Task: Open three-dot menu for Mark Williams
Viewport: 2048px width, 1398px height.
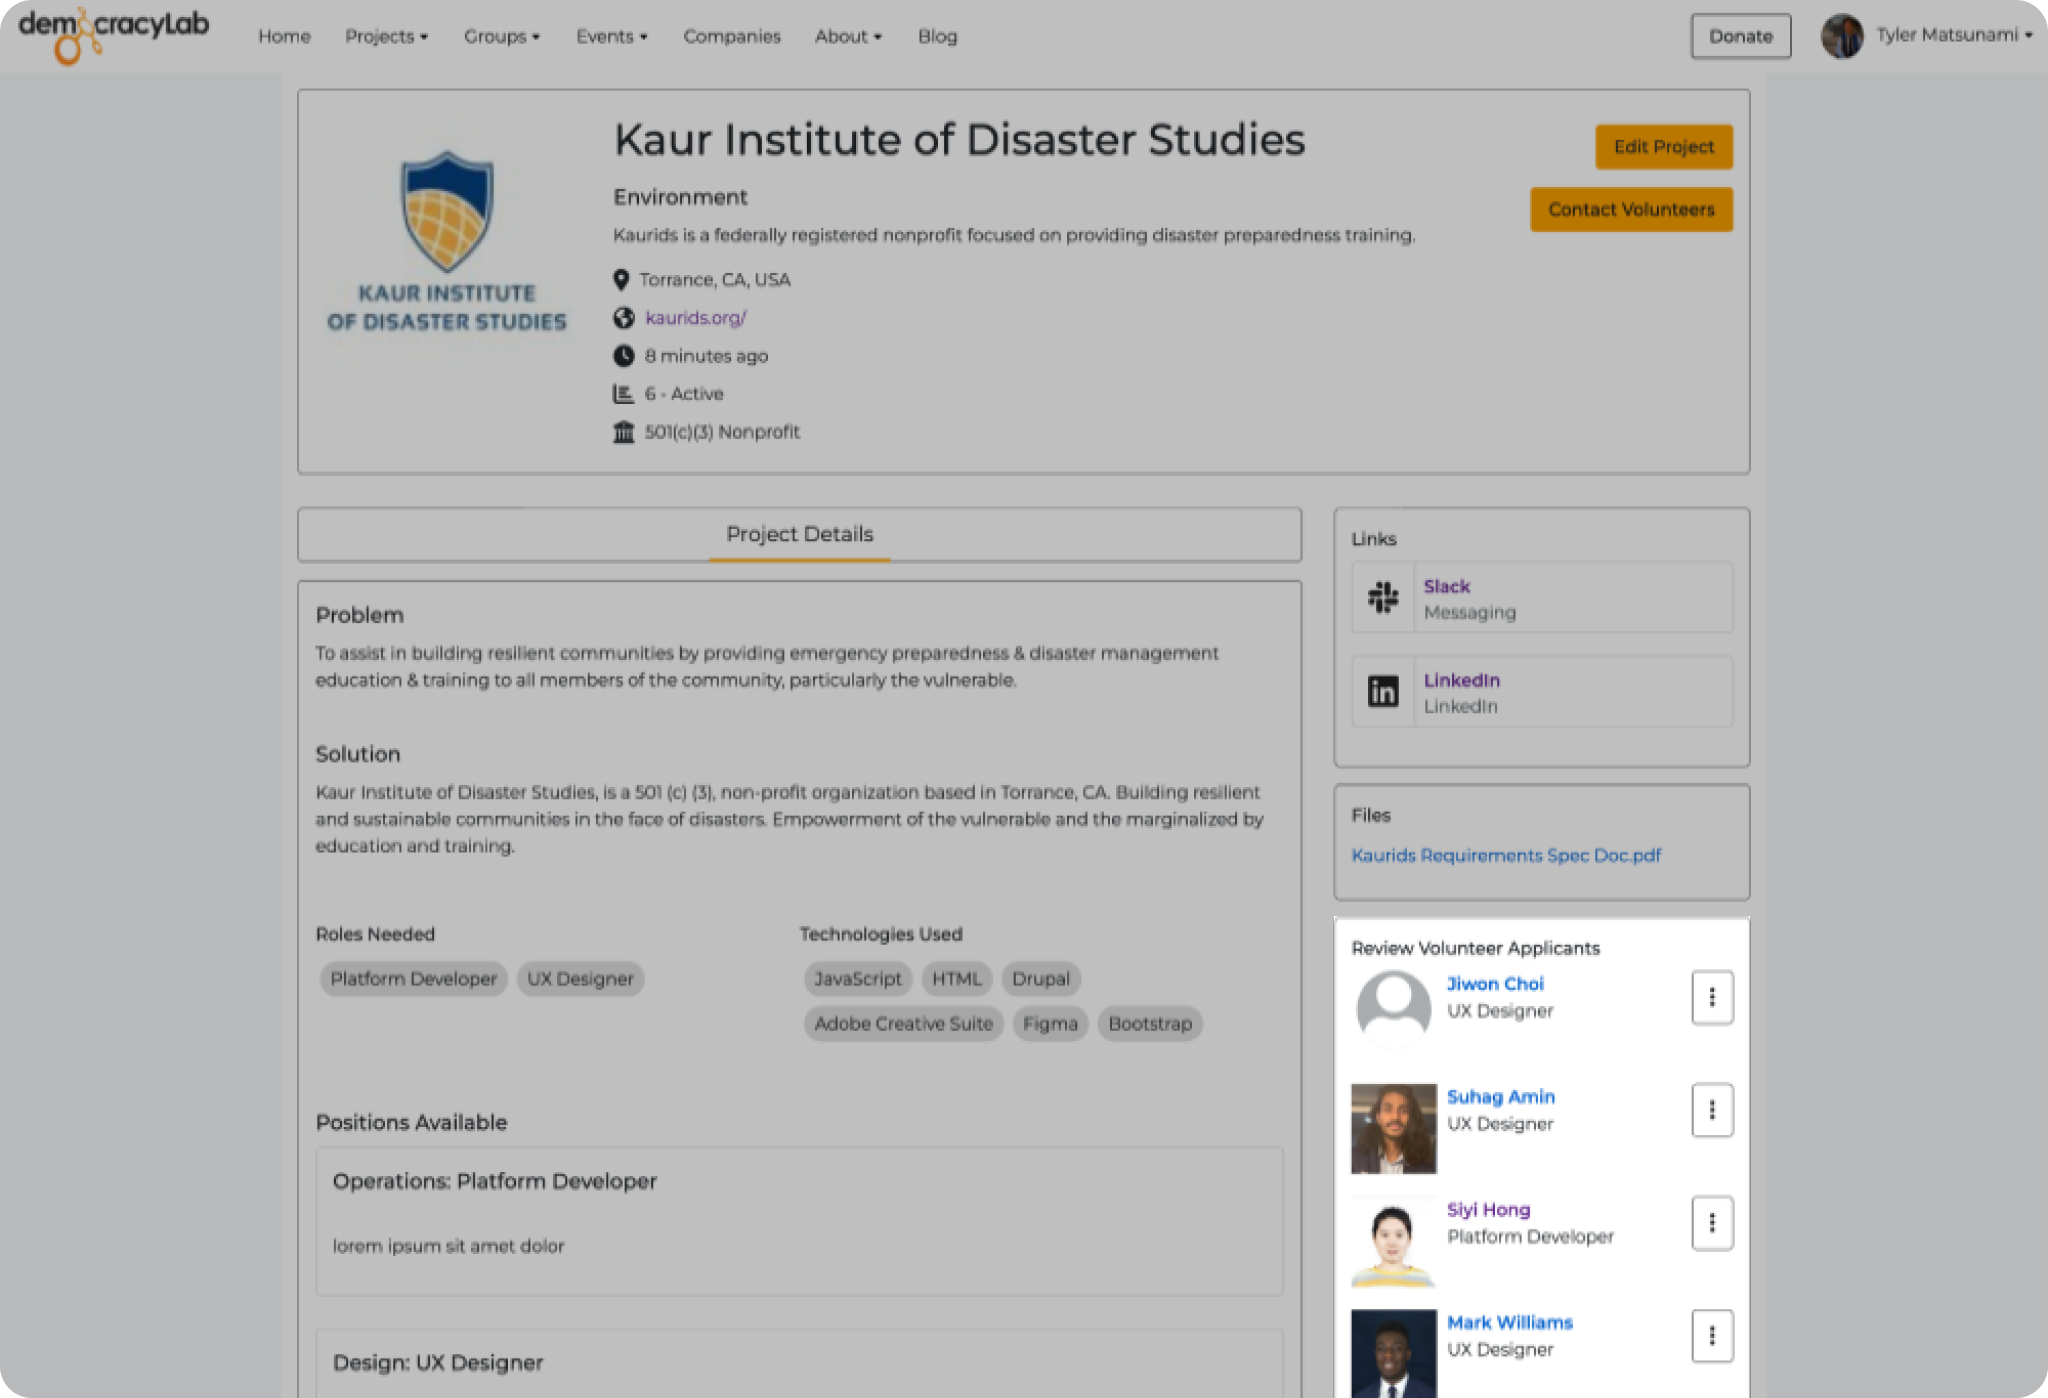Action: [x=1711, y=1336]
